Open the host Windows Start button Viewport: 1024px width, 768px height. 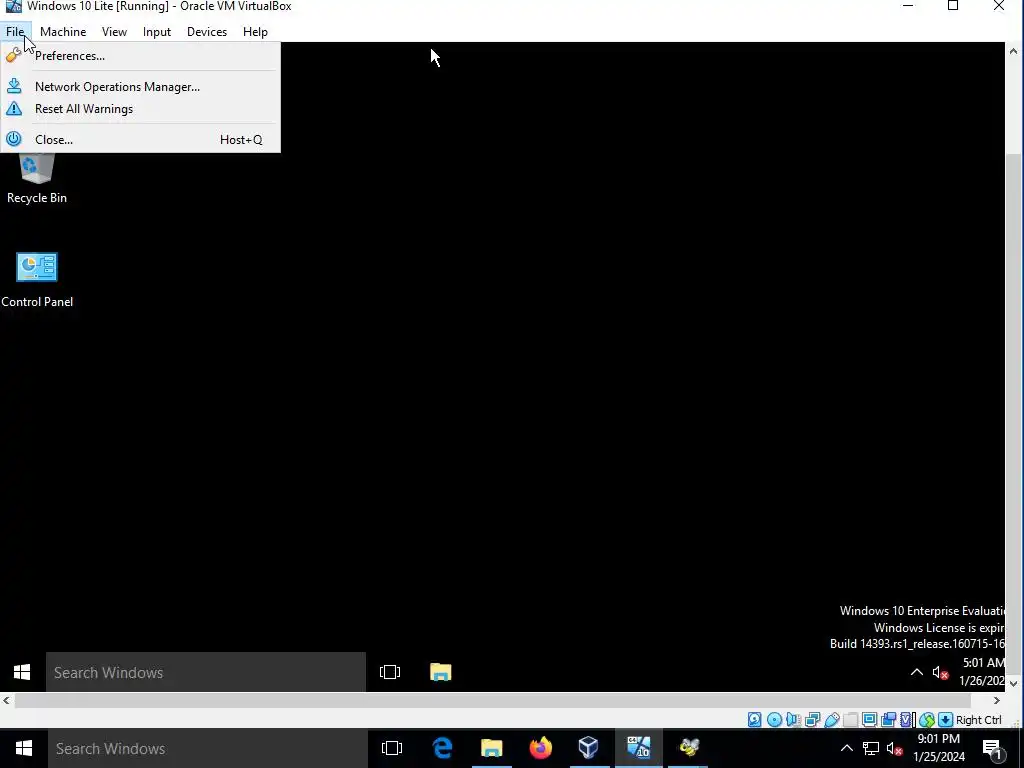point(24,748)
